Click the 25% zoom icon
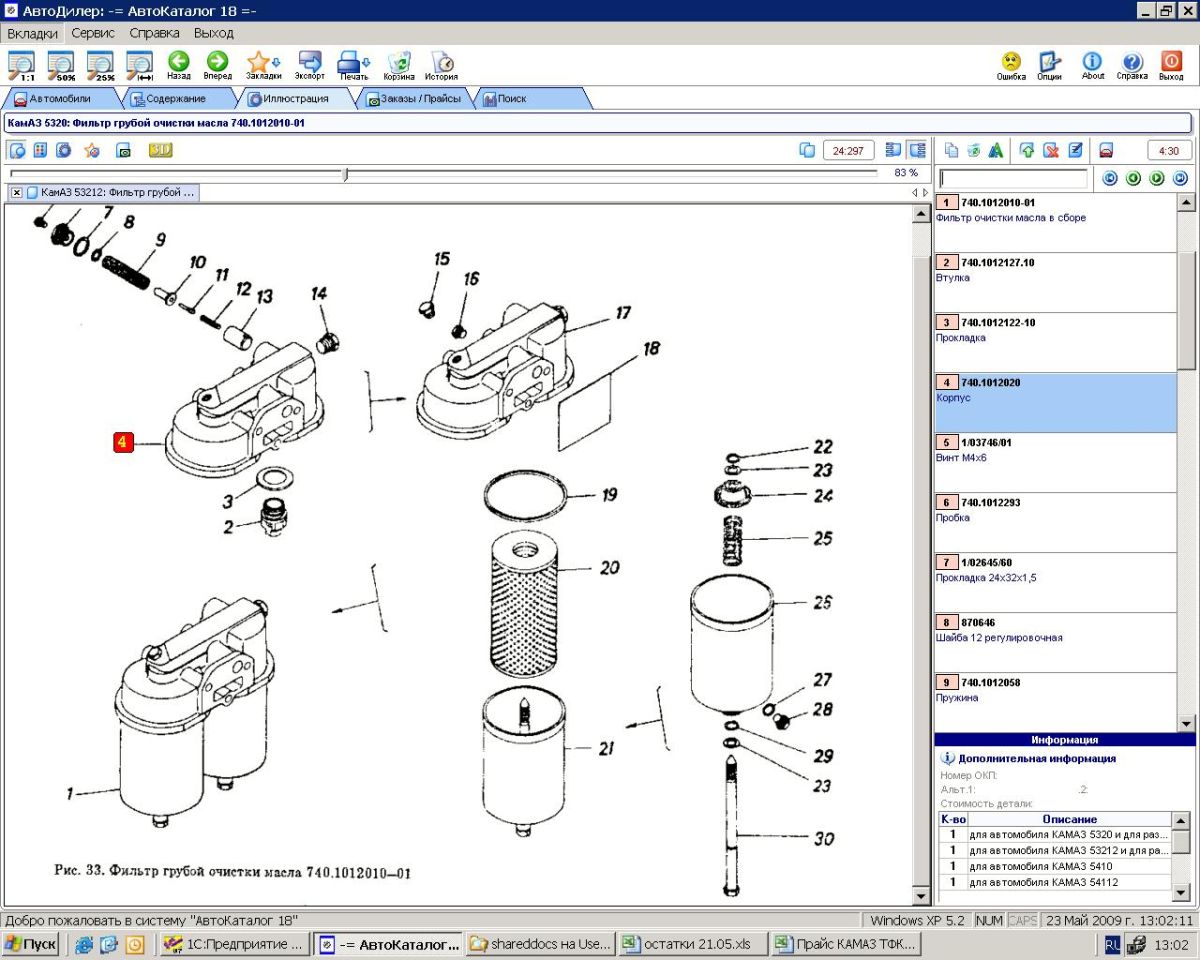 pyautogui.click(x=100, y=65)
